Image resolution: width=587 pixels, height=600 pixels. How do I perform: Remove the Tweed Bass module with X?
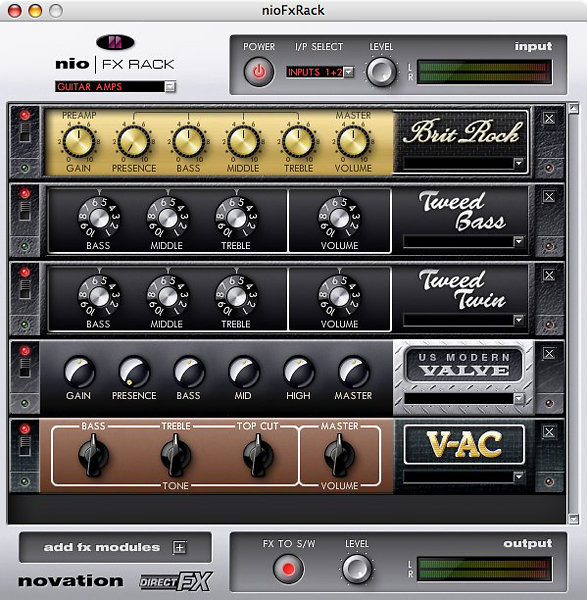[549, 197]
